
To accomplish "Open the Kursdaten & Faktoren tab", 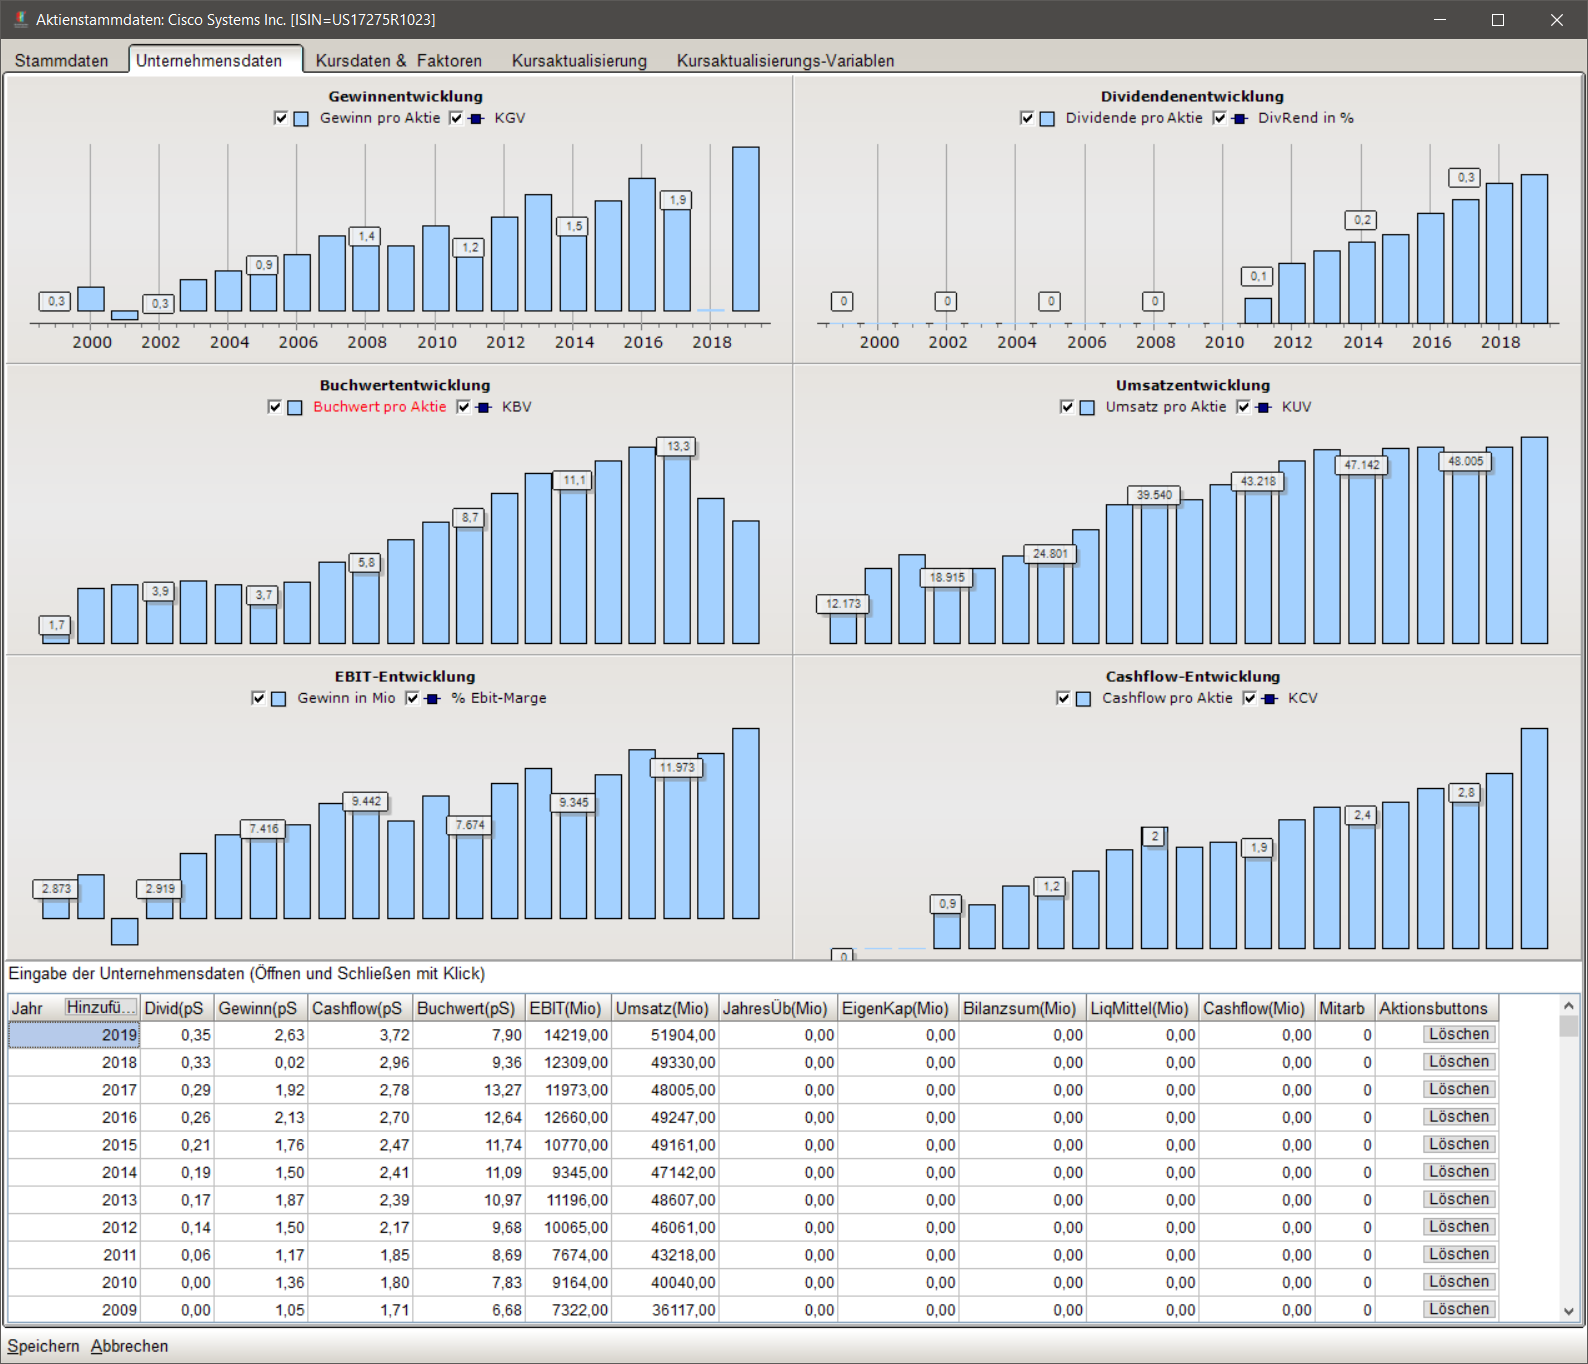I will (x=398, y=60).
